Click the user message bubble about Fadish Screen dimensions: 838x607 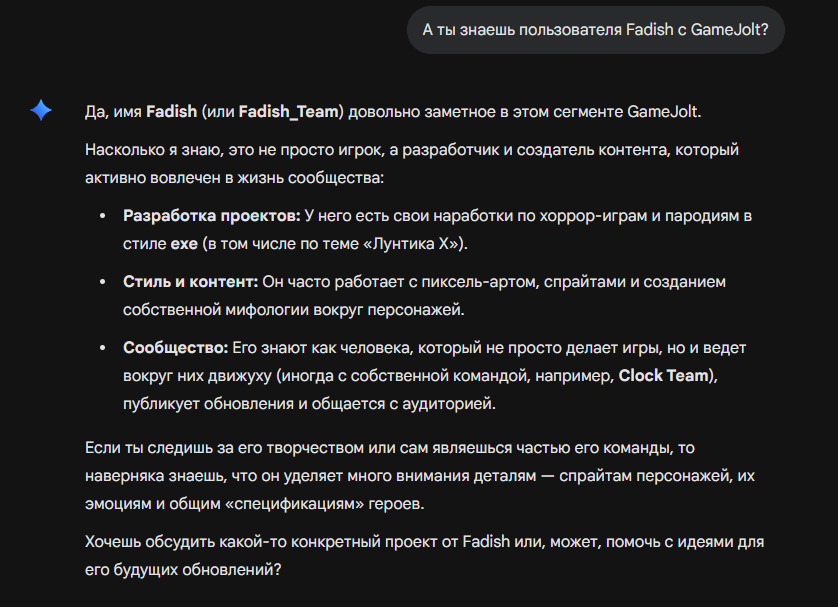[x=595, y=30]
